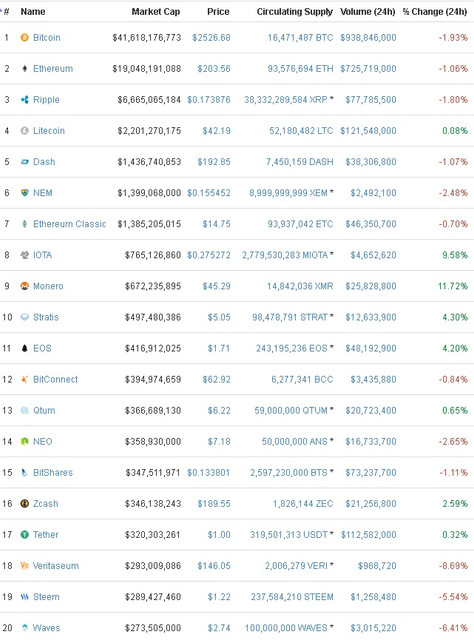The height and width of the screenshot is (640, 474).
Task: Click the Litecoin coin icon
Action: pos(24,131)
